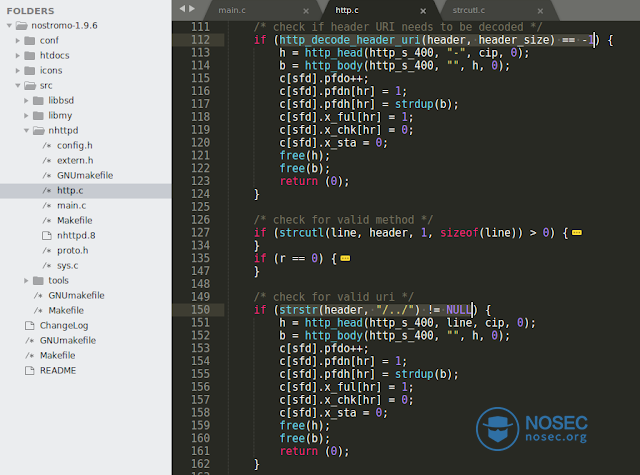Unfold collapsed block marker on line 127

pos(577,233)
